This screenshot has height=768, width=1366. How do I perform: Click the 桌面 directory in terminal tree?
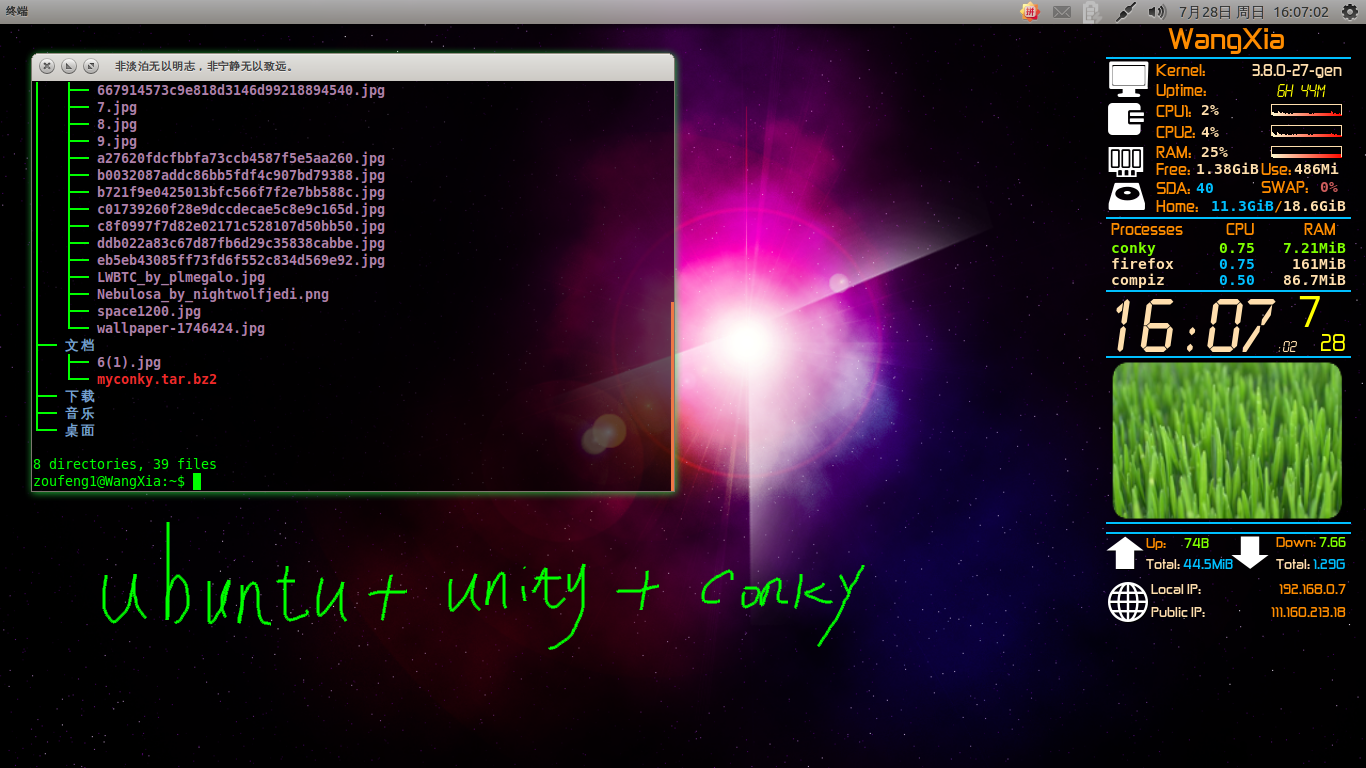80,430
